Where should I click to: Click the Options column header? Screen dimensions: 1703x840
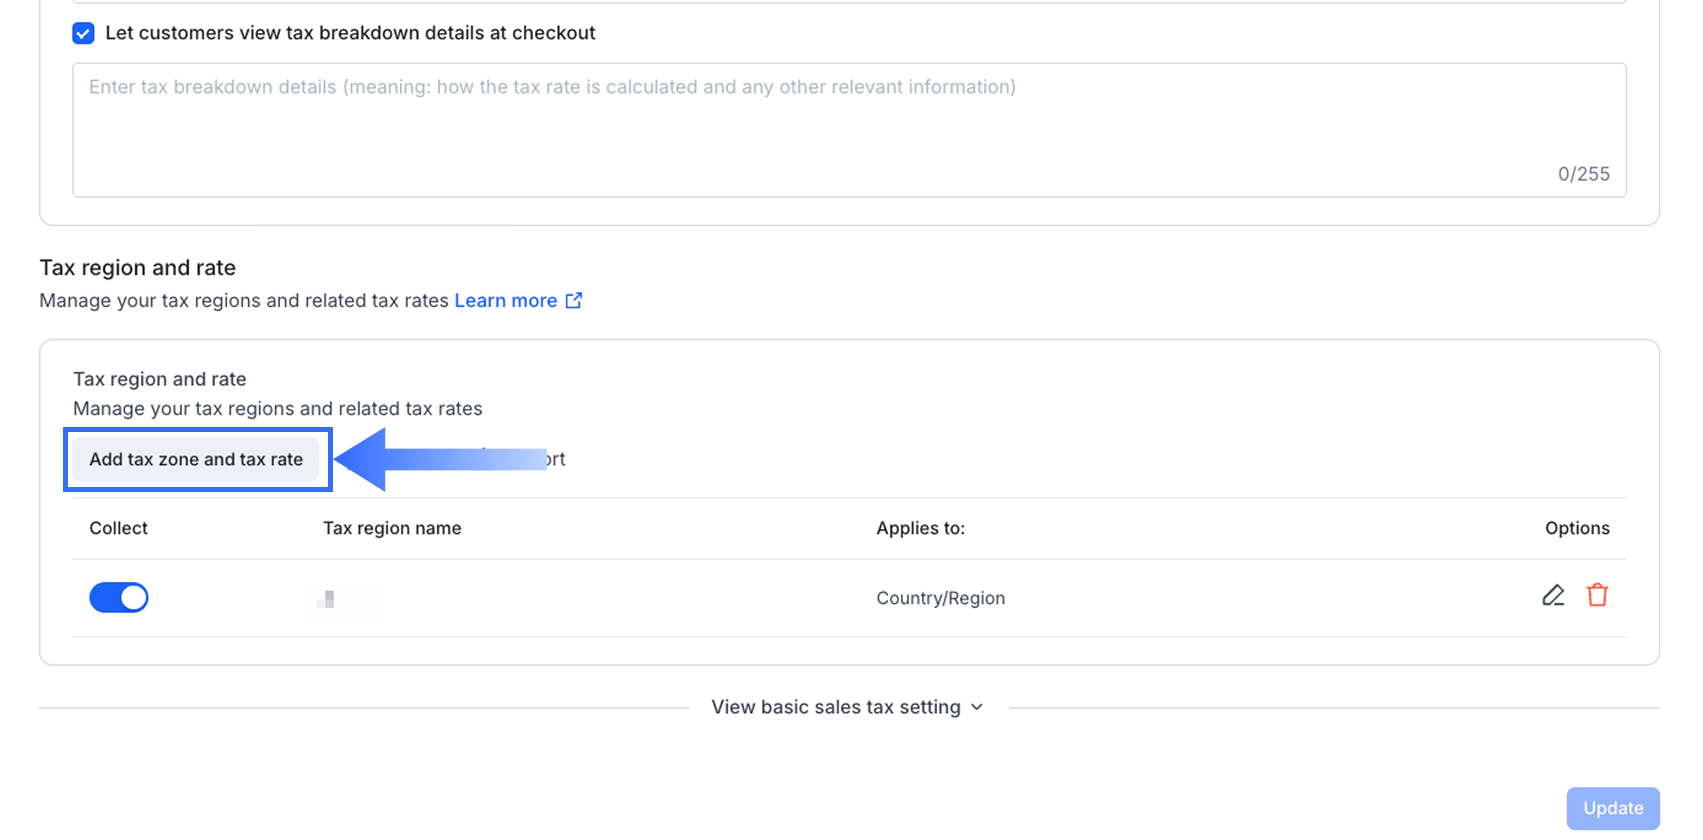1576,528
